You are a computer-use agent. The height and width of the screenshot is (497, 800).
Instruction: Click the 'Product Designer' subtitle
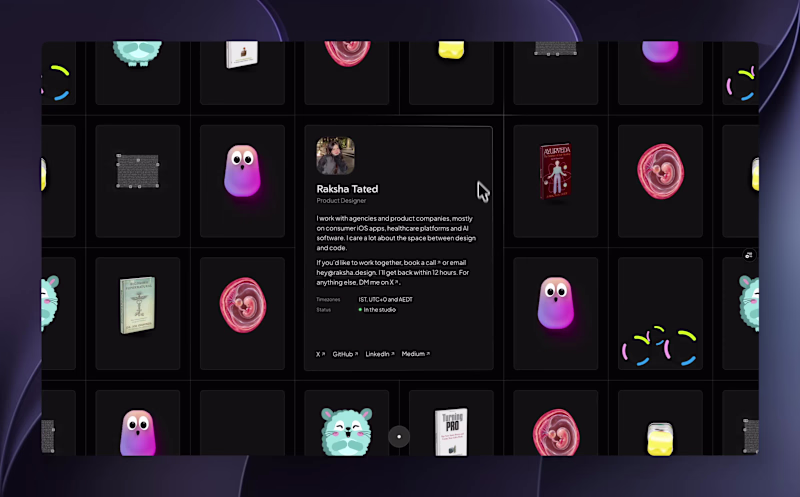pos(341,201)
